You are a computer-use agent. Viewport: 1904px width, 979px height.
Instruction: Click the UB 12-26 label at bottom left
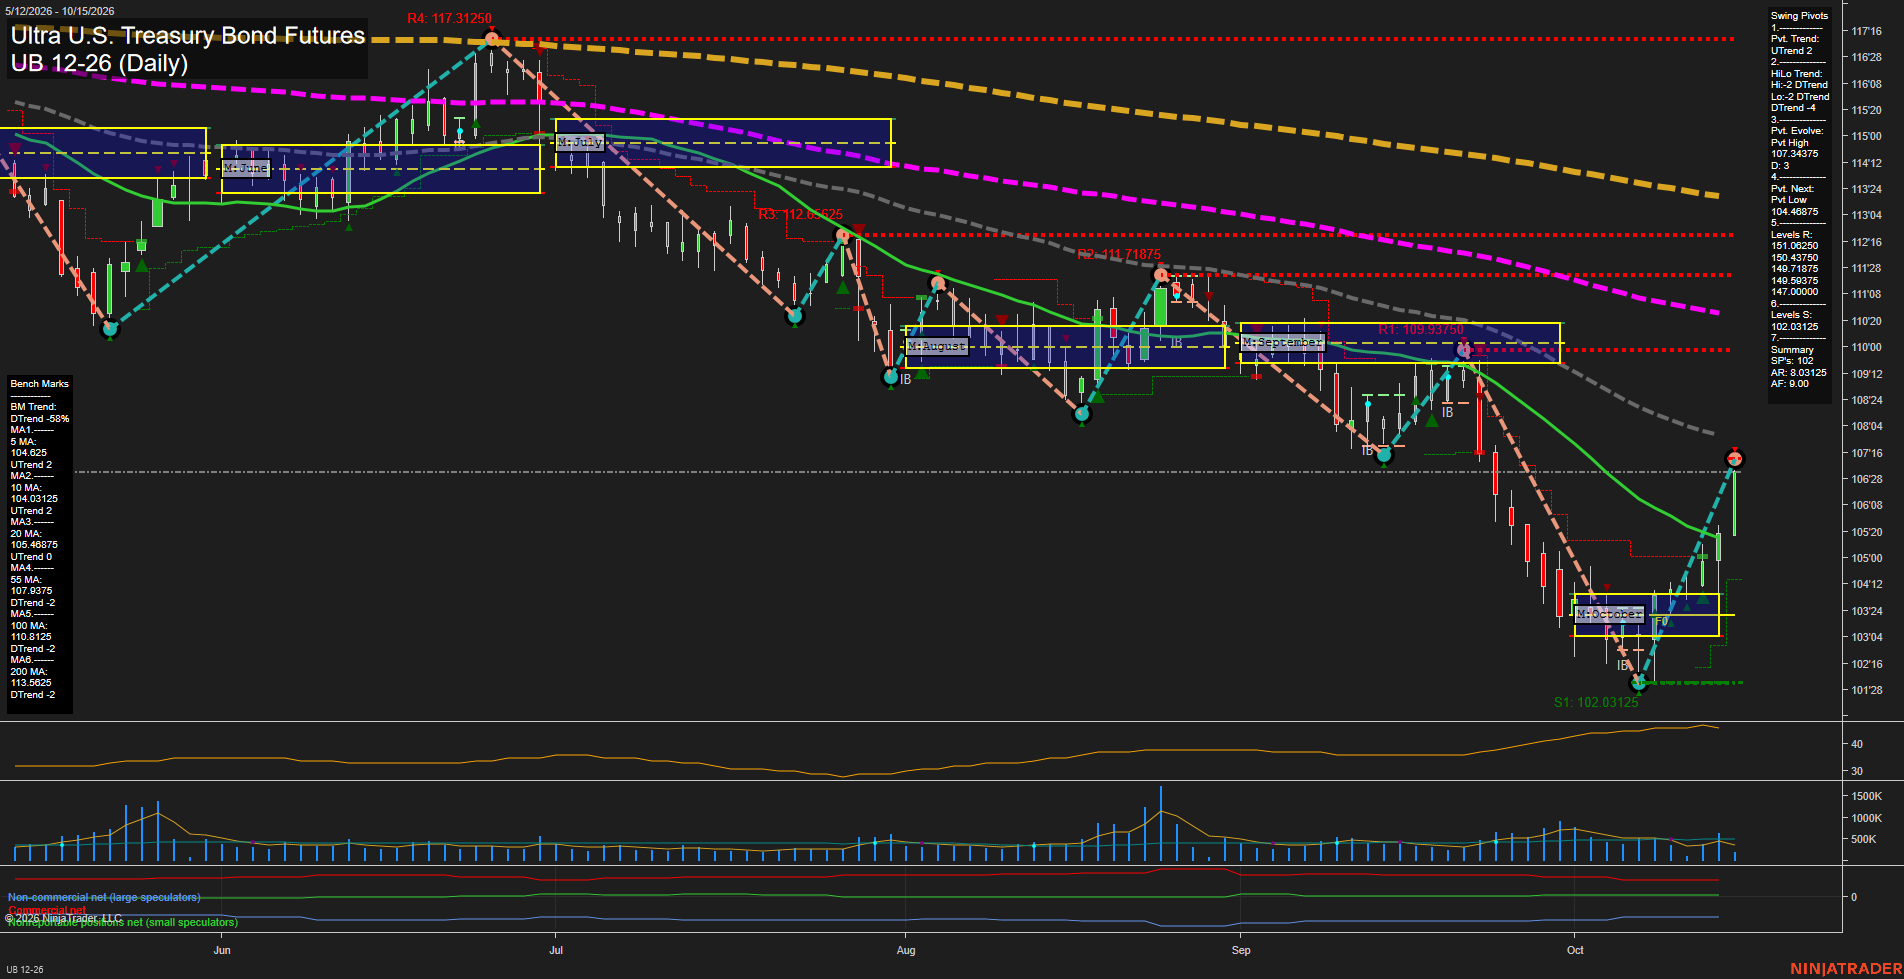point(25,970)
